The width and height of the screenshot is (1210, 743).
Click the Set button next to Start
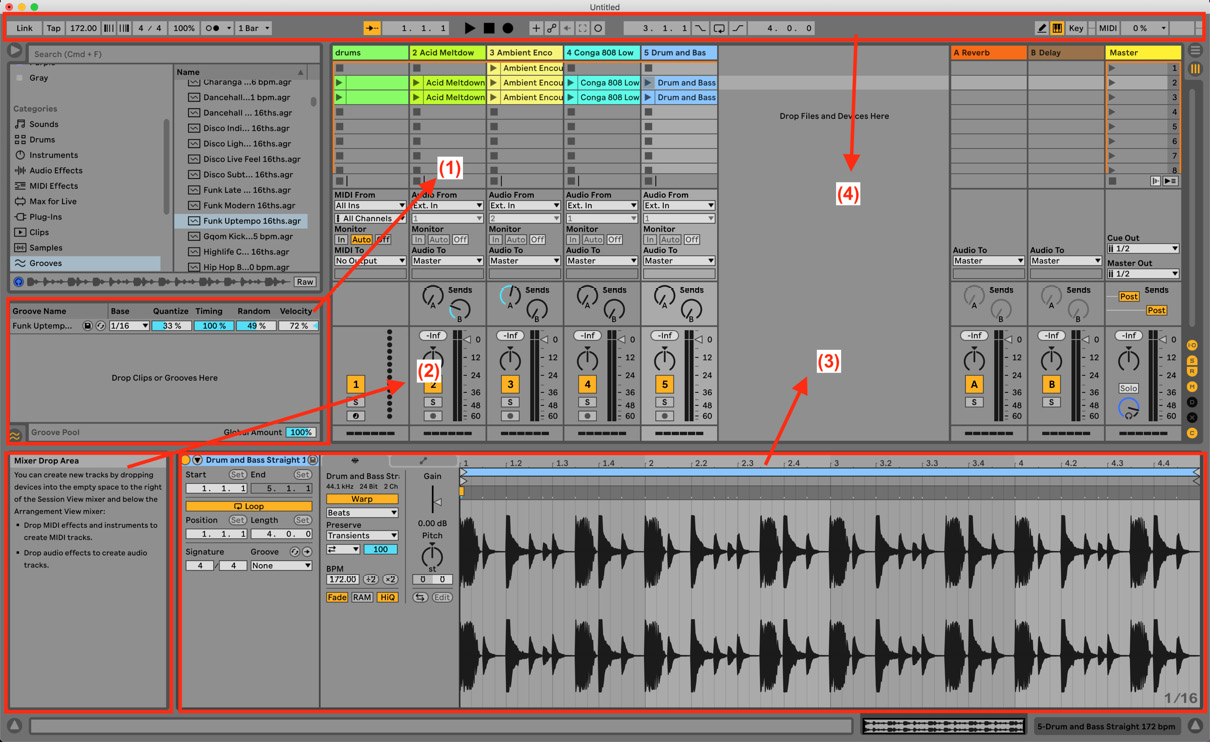pos(237,475)
